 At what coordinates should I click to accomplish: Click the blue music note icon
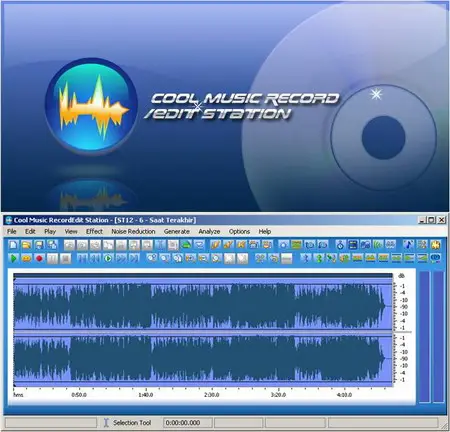[x=409, y=245]
